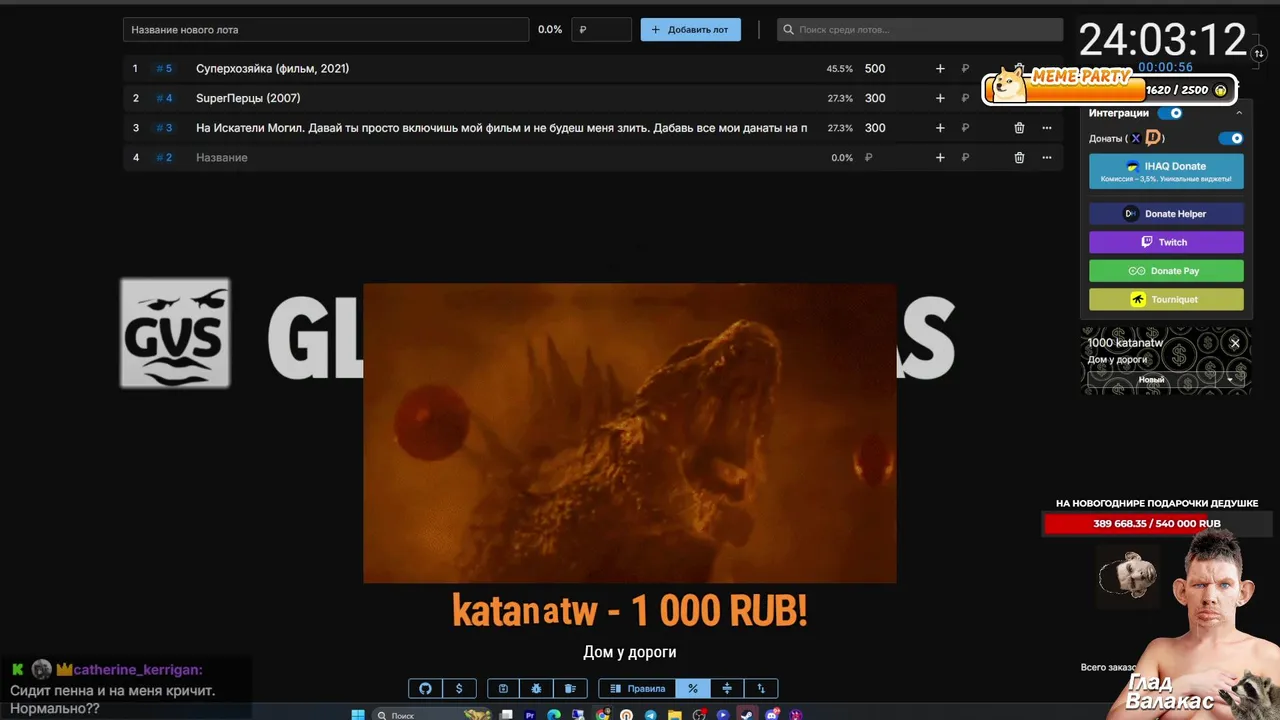Add amount with plus on Суперхозяйка row
Image resolution: width=1280 pixels, height=720 pixels.
940,69
